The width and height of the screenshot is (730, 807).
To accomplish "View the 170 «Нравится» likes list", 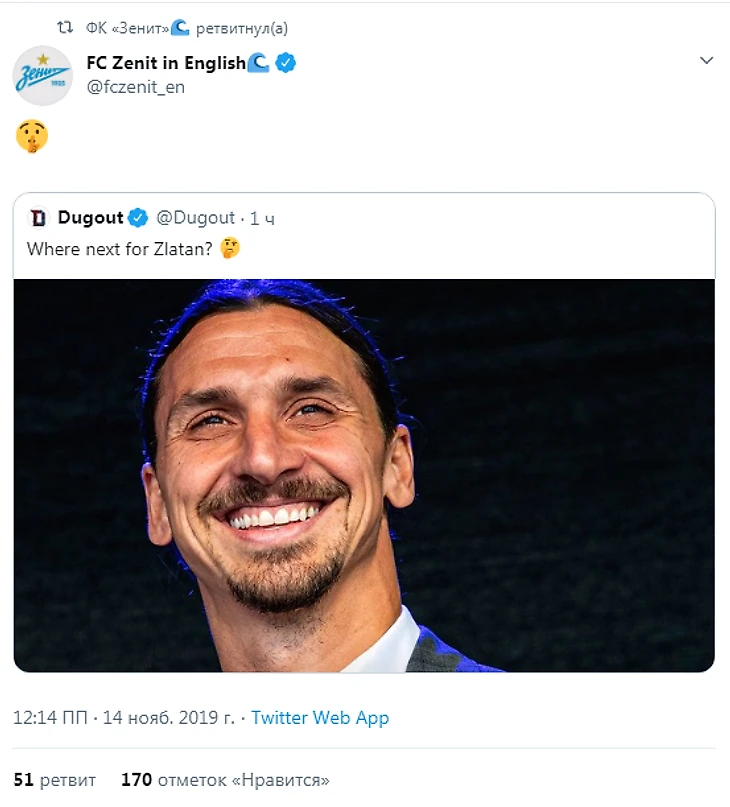I will pyautogui.click(x=225, y=779).
